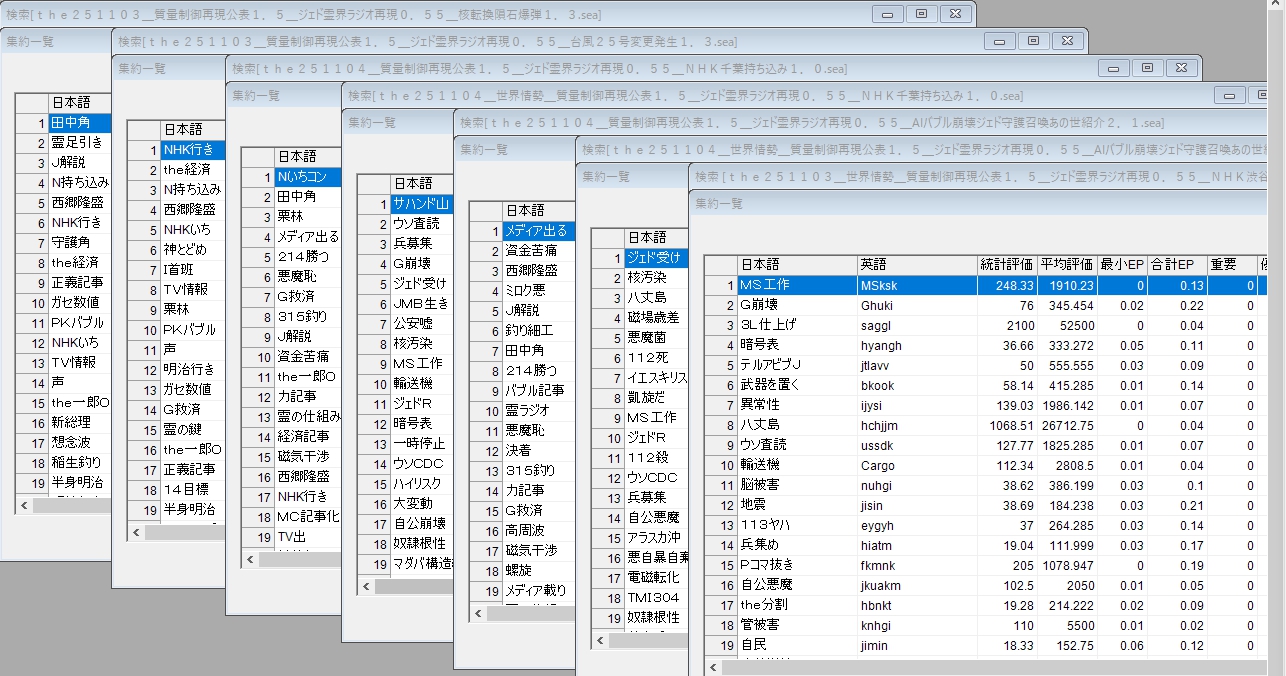Image resolution: width=1286 pixels, height=676 pixels.
Task: Click the left scroll arrow under the NHK行き list
Action: pos(136,533)
